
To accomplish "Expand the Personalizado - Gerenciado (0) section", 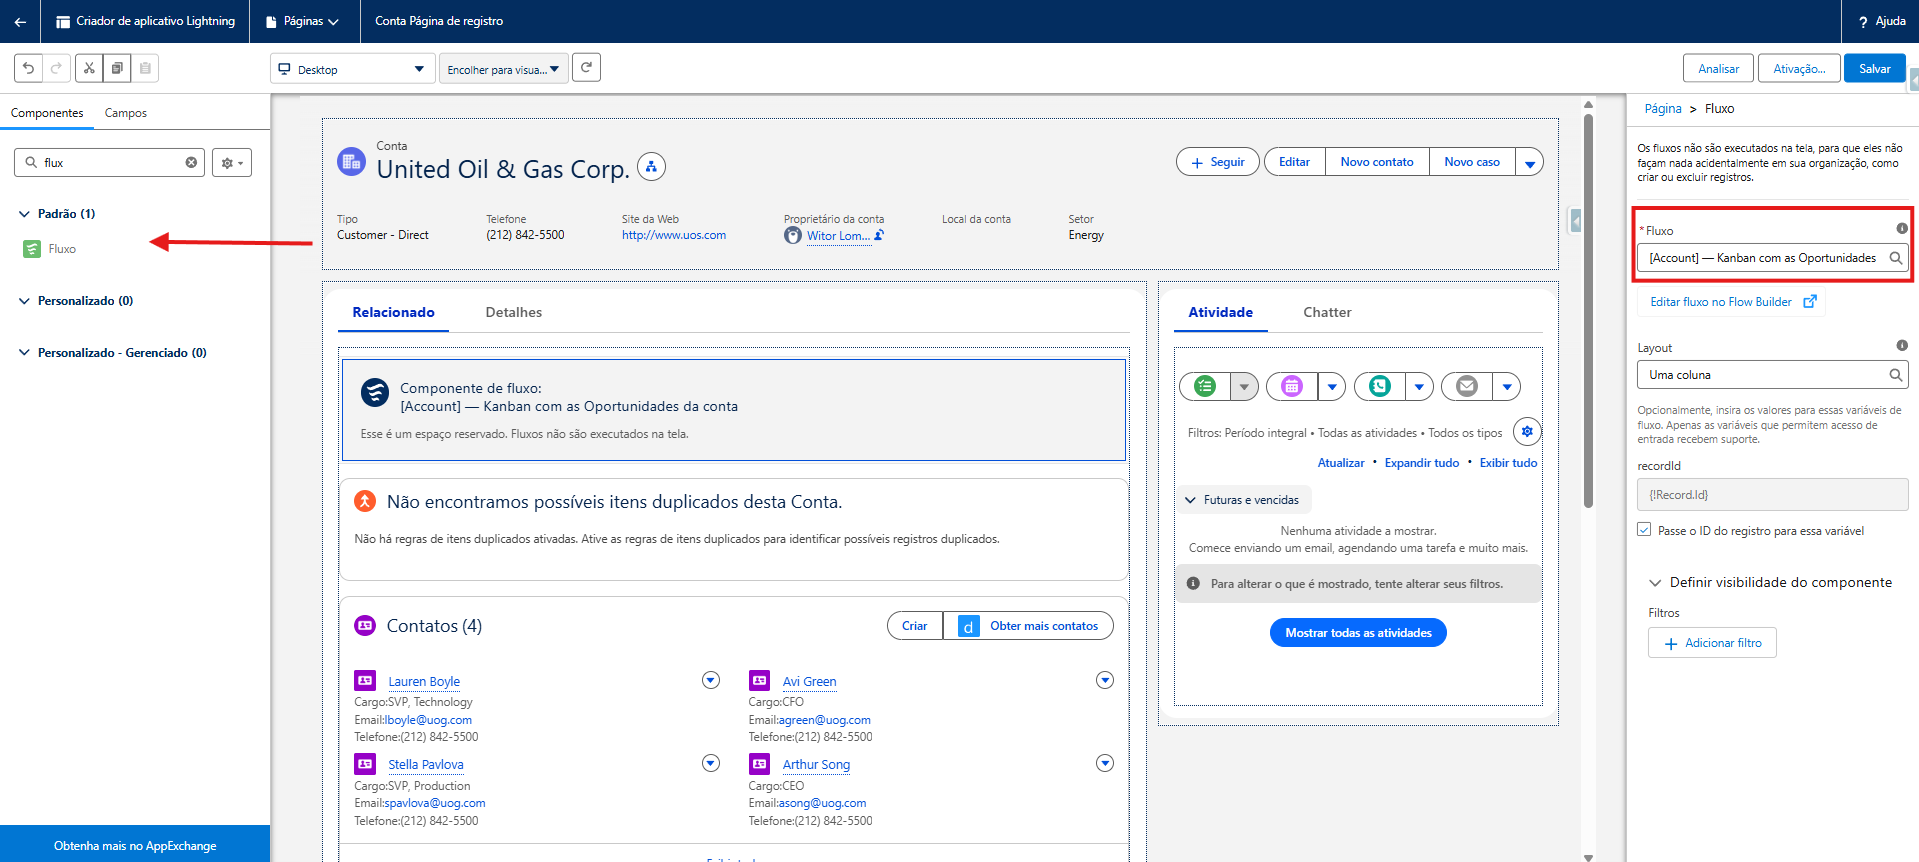I will (24, 353).
